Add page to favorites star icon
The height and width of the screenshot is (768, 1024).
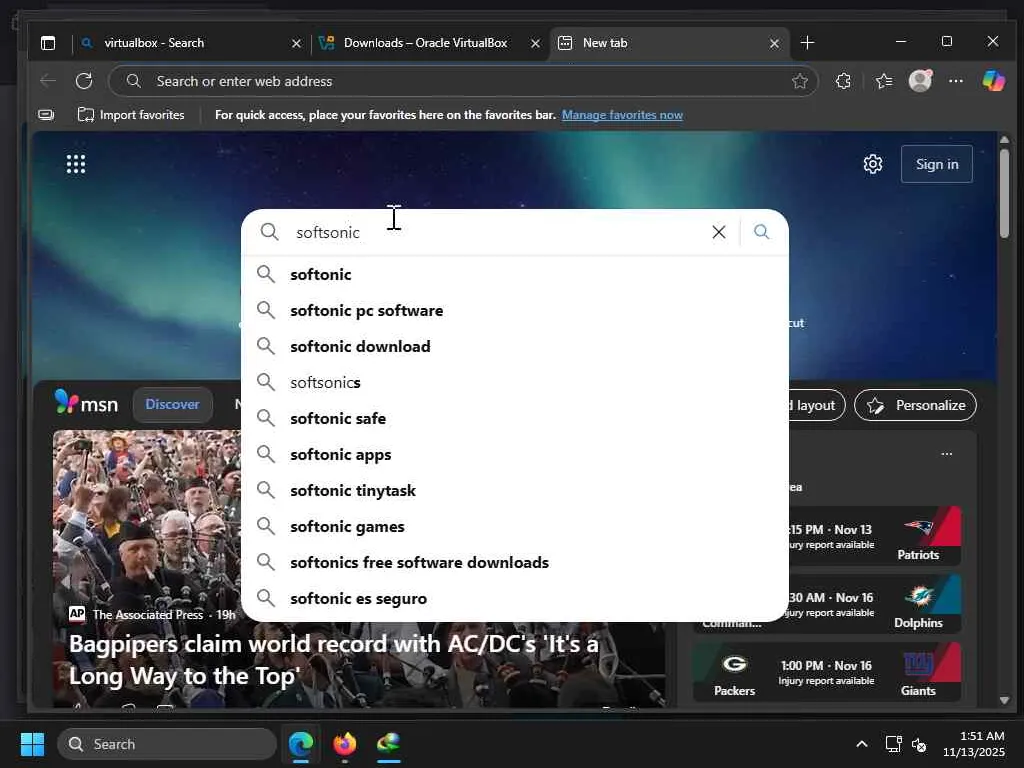click(799, 81)
